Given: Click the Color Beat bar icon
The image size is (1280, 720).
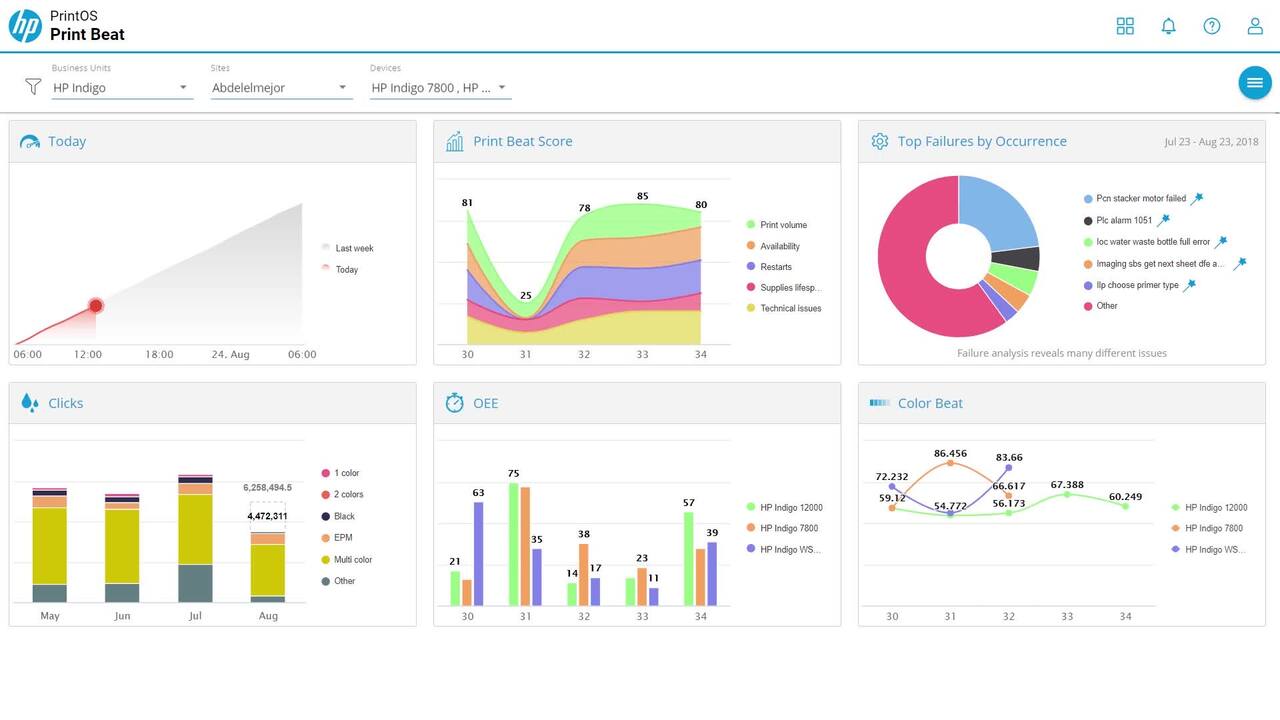Looking at the screenshot, I should (x=880, y=403).
